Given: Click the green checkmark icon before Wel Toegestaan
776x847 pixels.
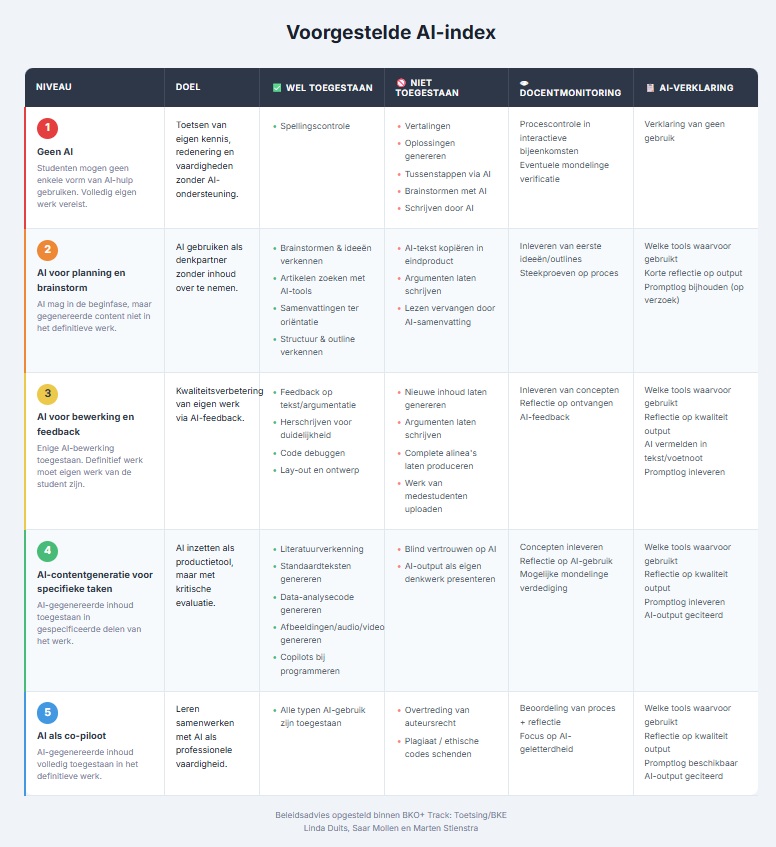Looking at the screenshot, I should 277,88.
